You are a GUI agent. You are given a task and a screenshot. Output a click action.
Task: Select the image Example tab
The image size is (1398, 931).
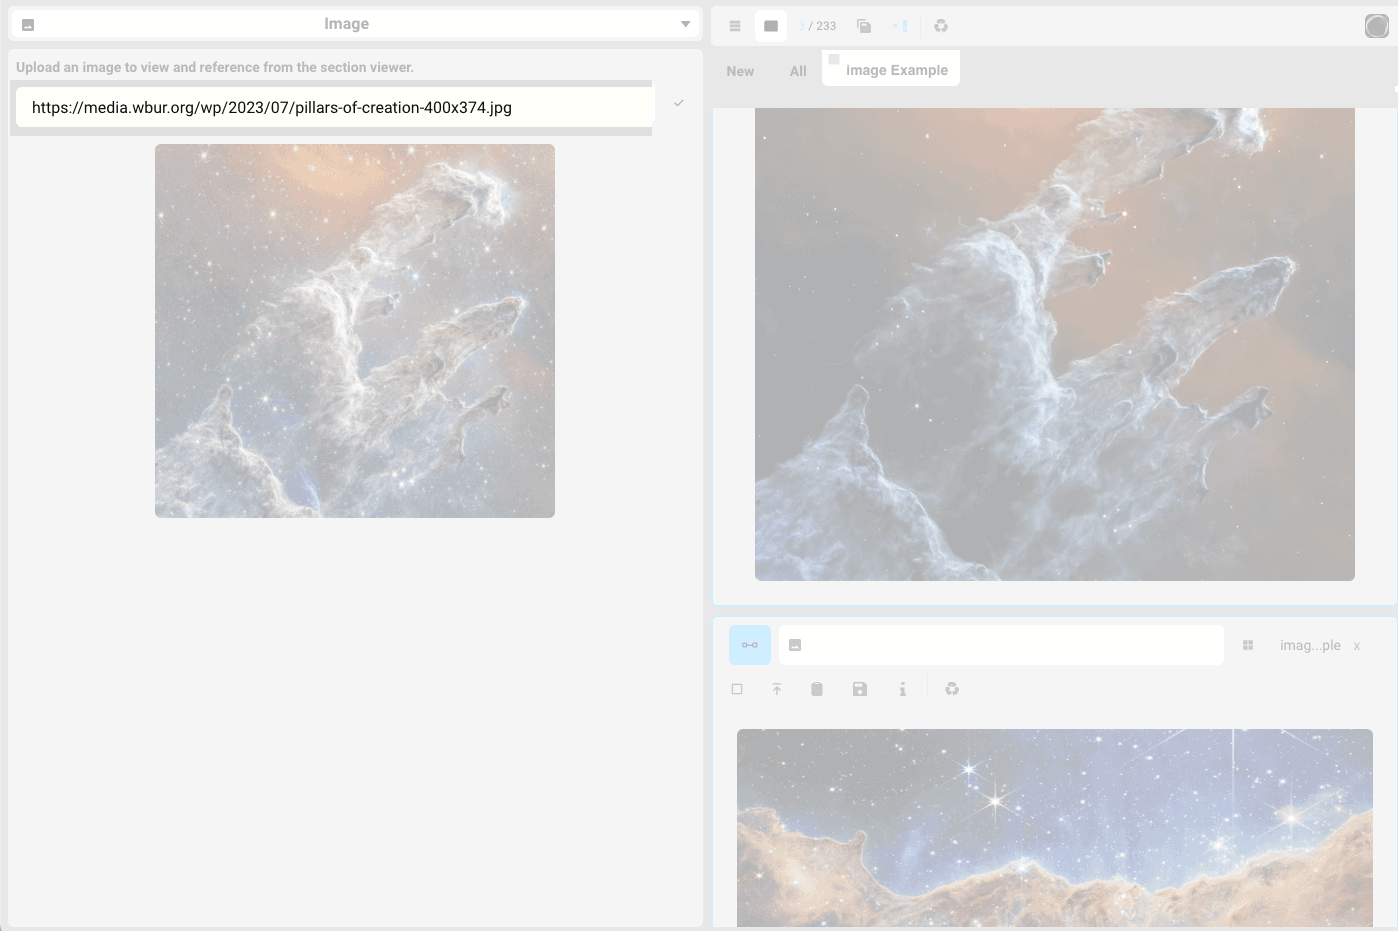point(891,68)
